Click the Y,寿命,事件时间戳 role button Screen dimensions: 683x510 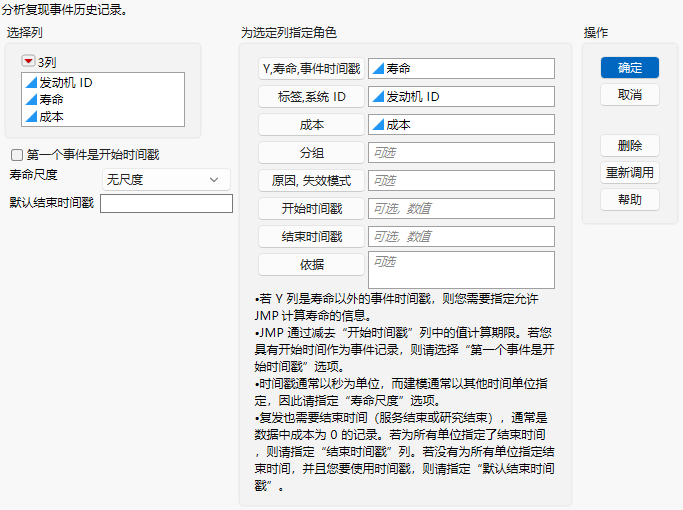(311, 69)
